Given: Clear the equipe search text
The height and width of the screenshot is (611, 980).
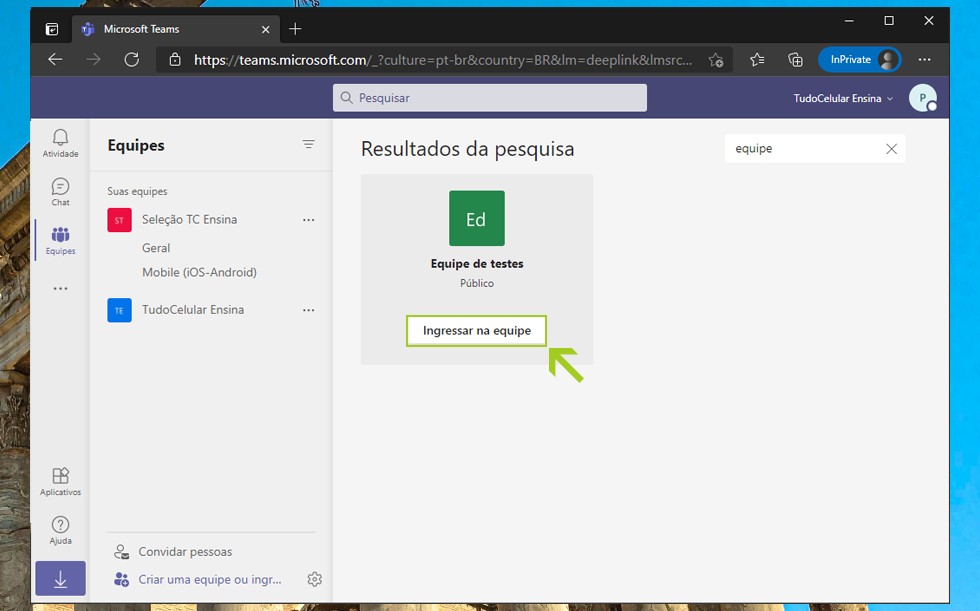Looking at the screenshot, I should pyautogui.click(x=892, y=149).
